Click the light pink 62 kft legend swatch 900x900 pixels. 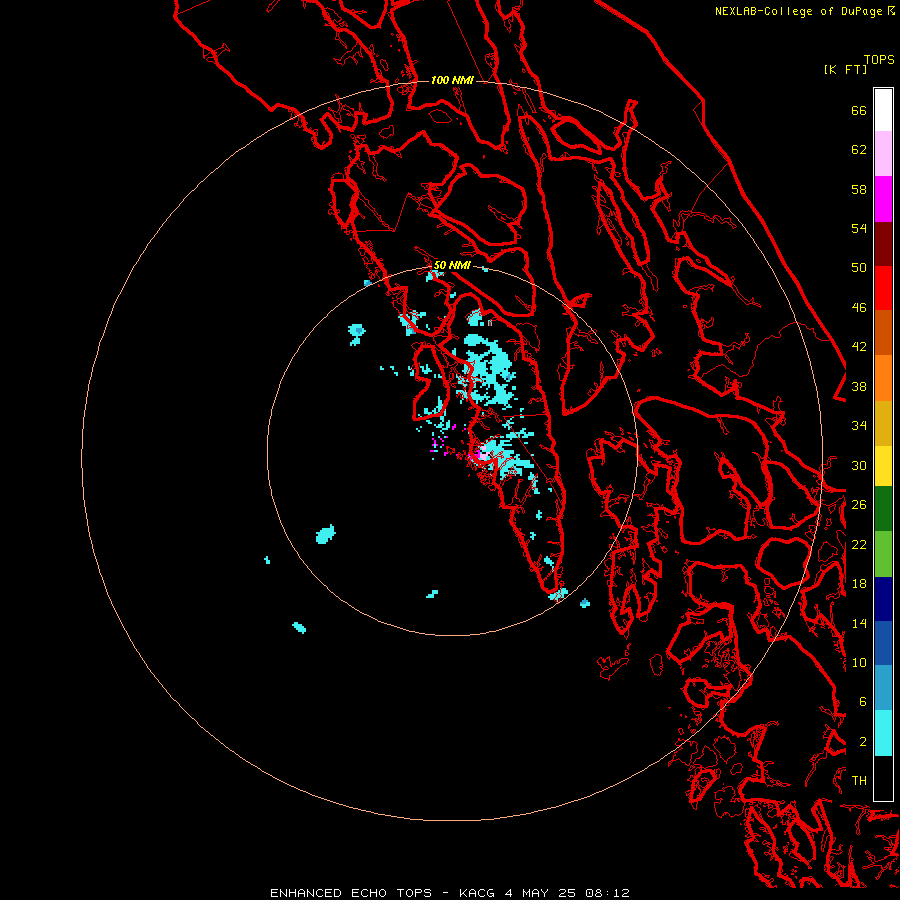[883, 154]
